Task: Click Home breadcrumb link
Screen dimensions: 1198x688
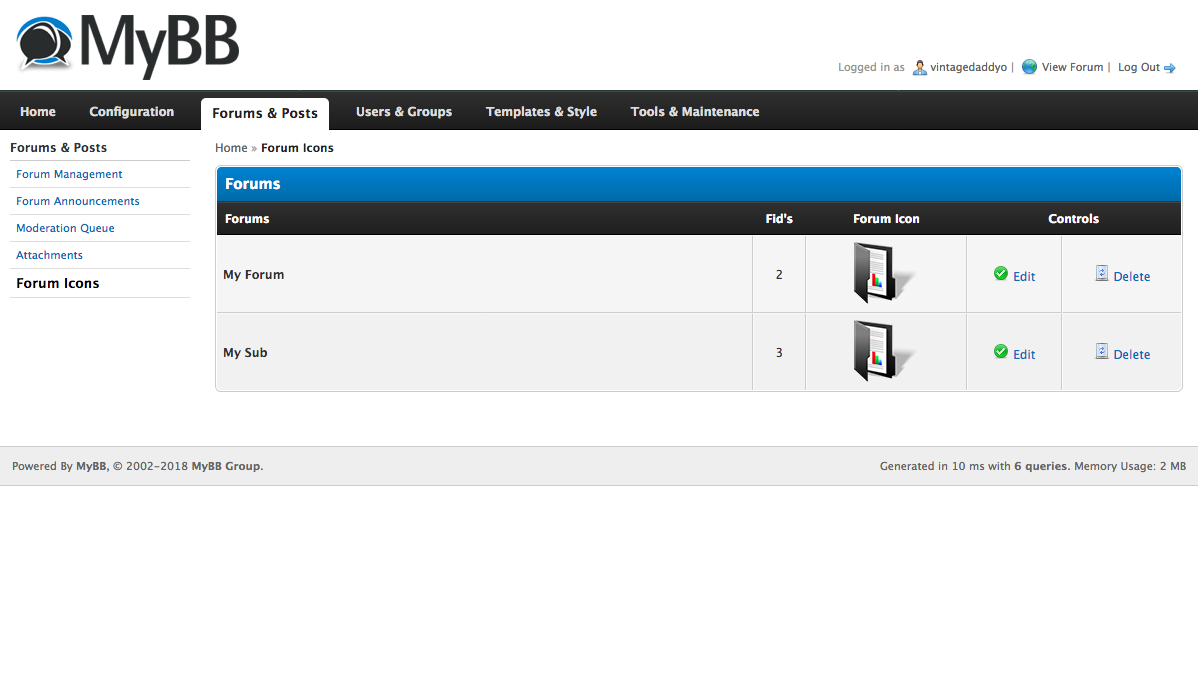Action: coord(231,148)
